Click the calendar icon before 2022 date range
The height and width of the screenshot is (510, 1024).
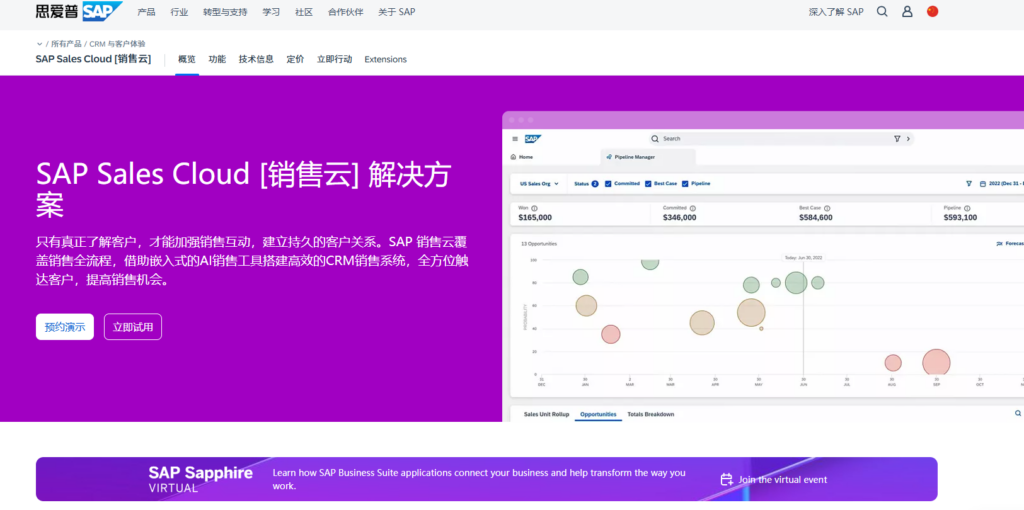click(x=984, y=183)
